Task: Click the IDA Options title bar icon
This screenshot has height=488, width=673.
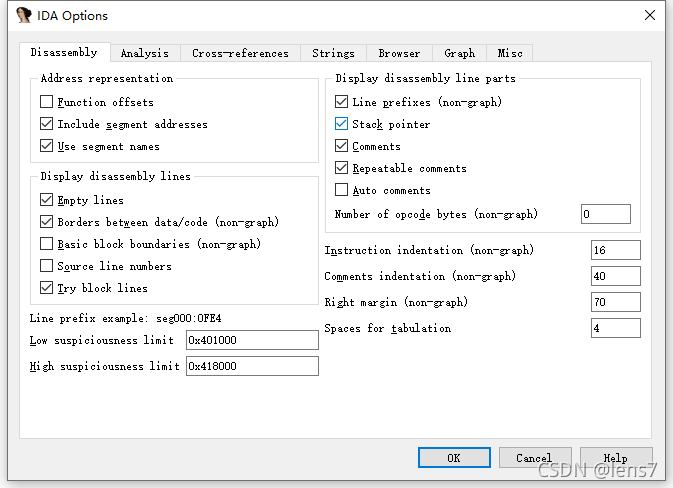Action: (24, 15)
